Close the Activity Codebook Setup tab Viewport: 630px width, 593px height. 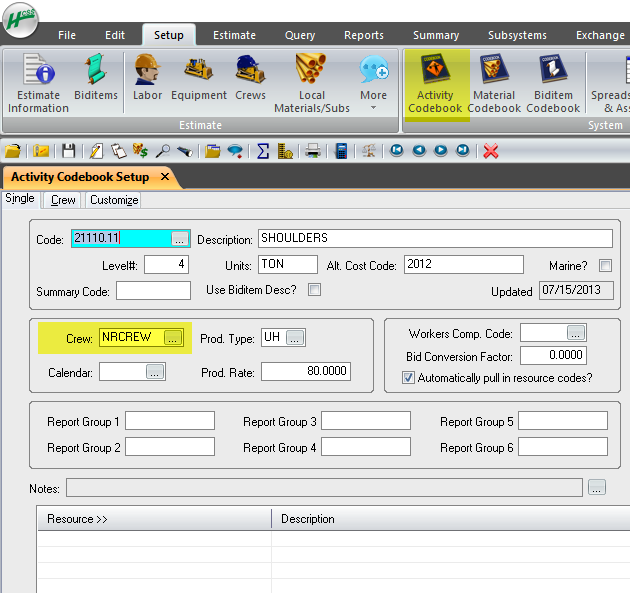165,177
